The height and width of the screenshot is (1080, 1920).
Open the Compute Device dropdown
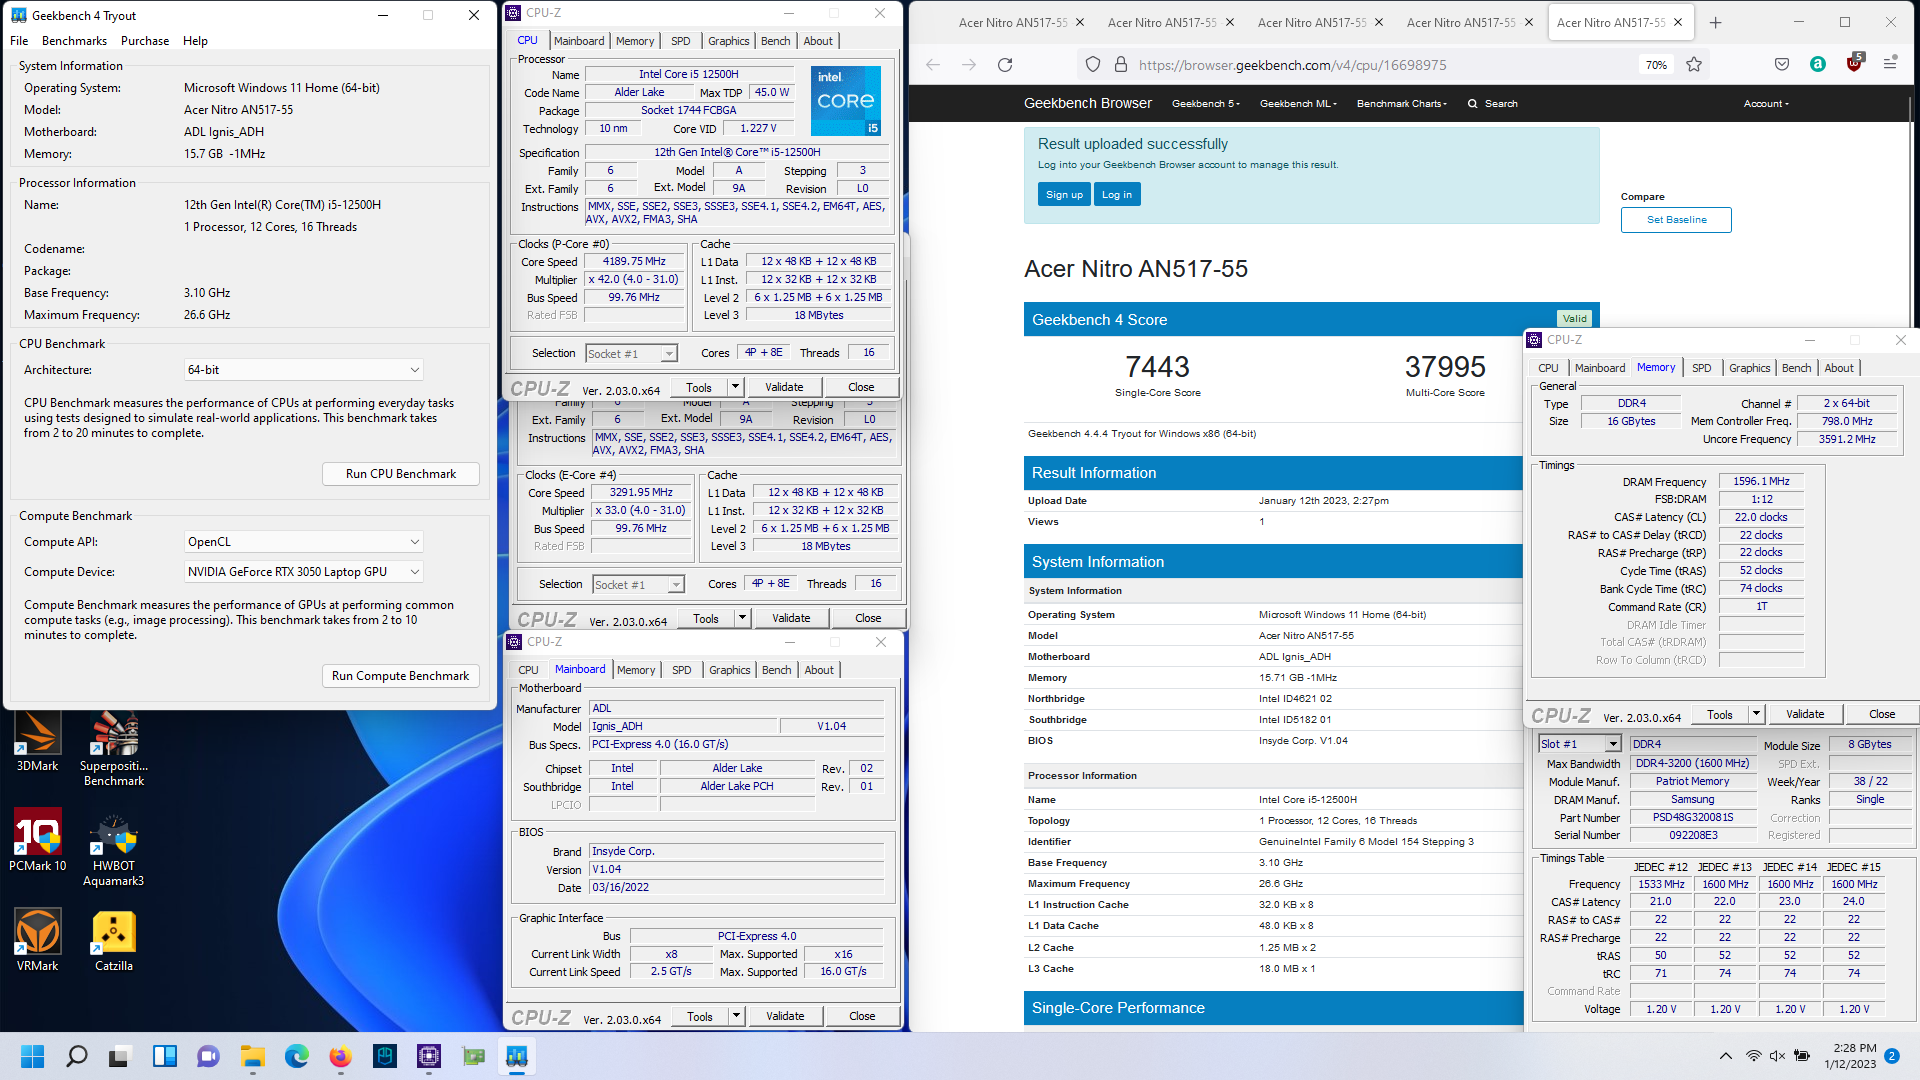(303, 572)
